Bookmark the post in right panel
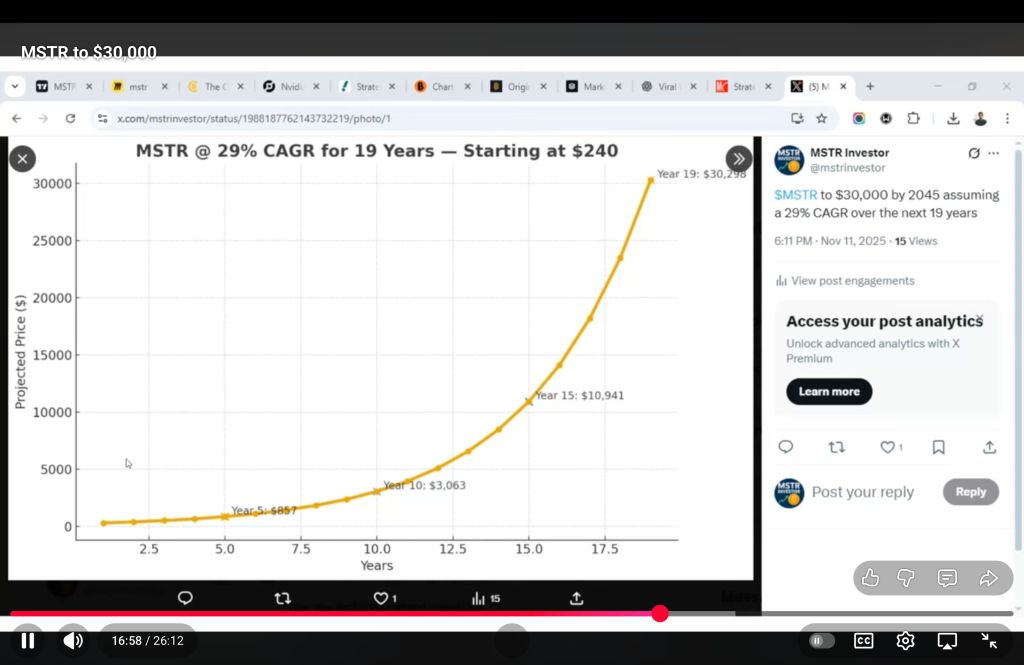Viewport: 1024px width, 665px height. [938, 447]
